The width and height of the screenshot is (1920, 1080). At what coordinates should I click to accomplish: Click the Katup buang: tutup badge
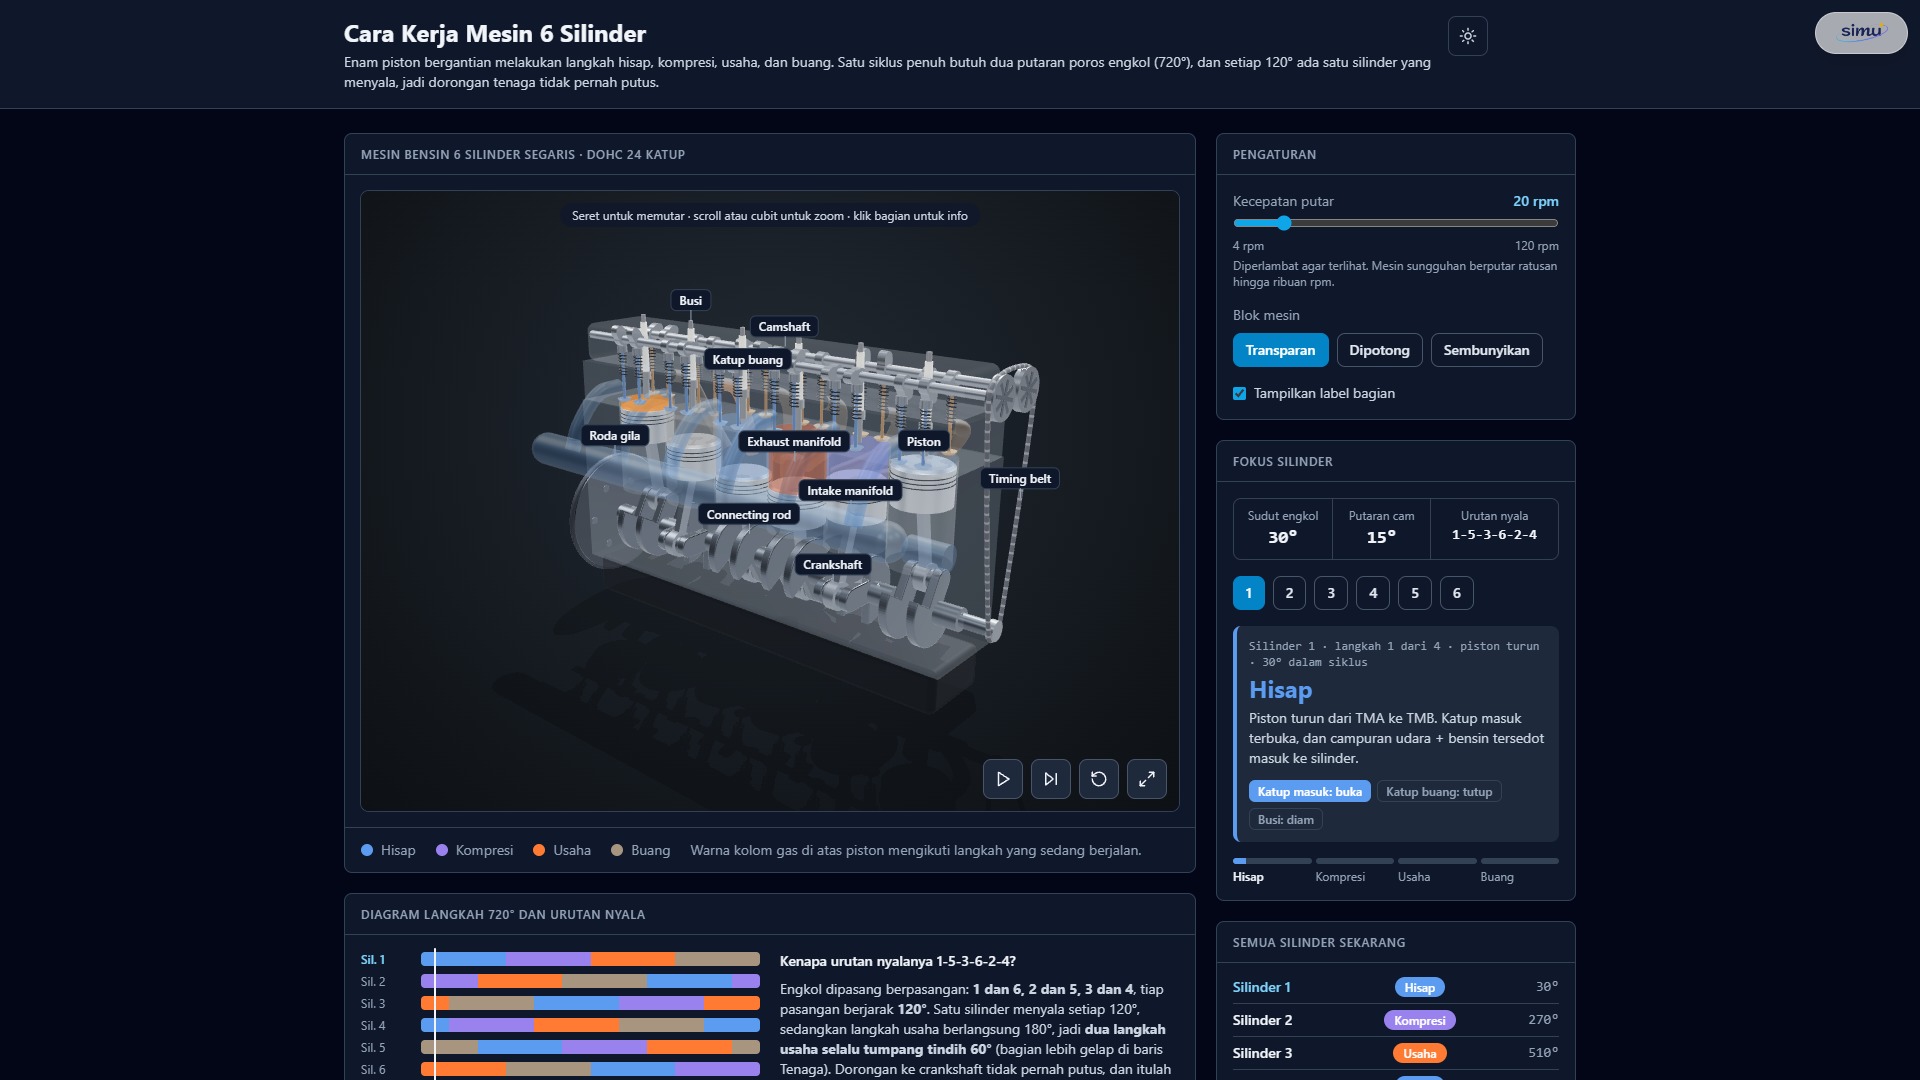coord(1438,792)
